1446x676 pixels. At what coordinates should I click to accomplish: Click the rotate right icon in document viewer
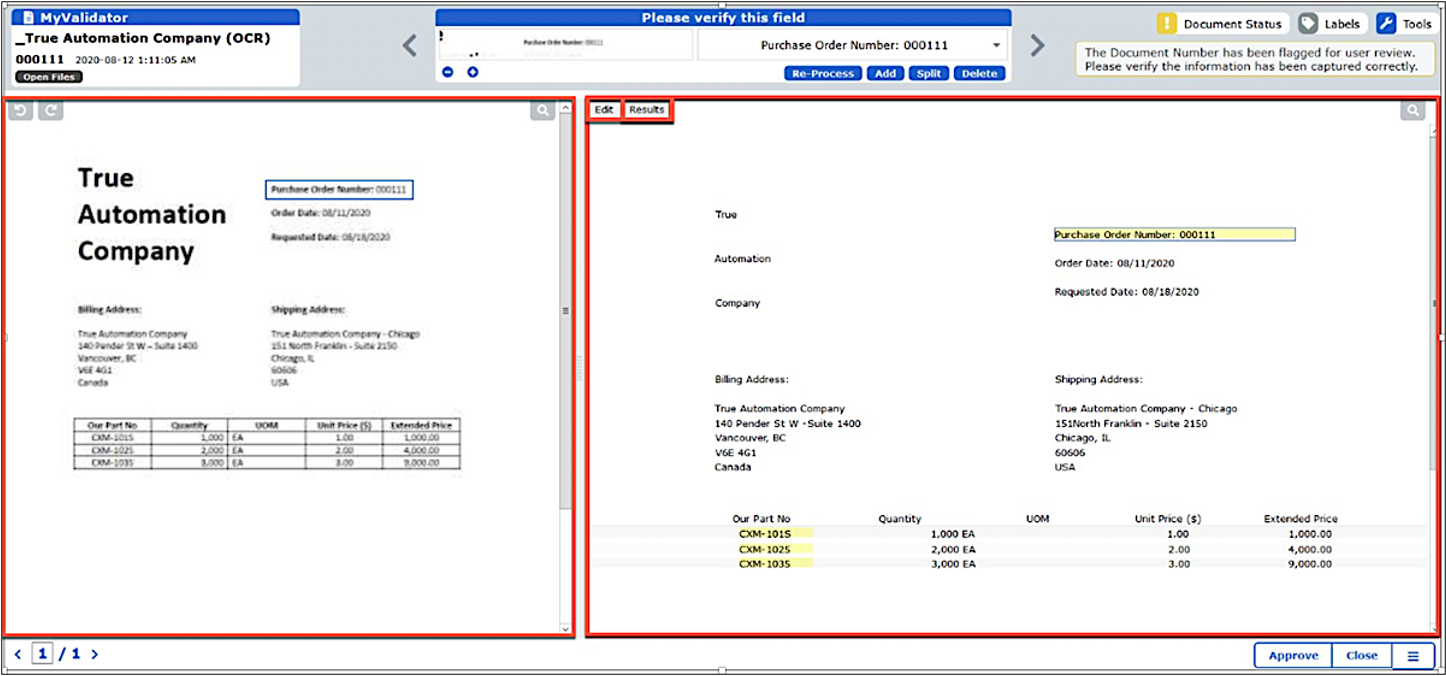click(51, 111)
